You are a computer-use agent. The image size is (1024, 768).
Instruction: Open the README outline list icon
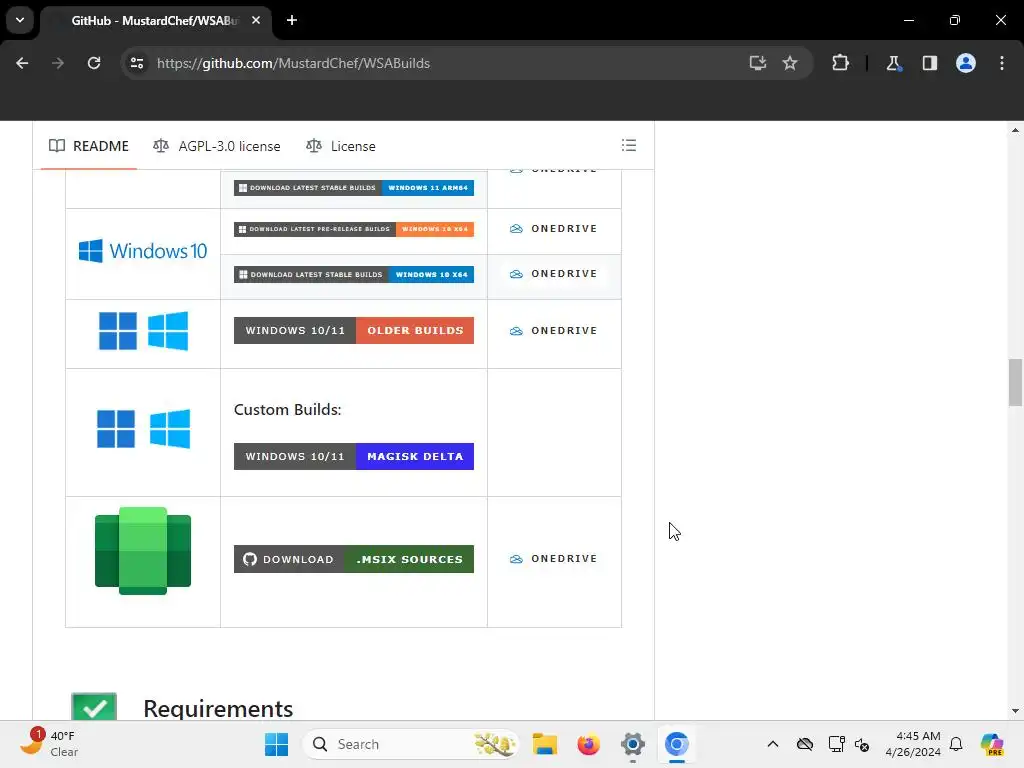[629, 146]
